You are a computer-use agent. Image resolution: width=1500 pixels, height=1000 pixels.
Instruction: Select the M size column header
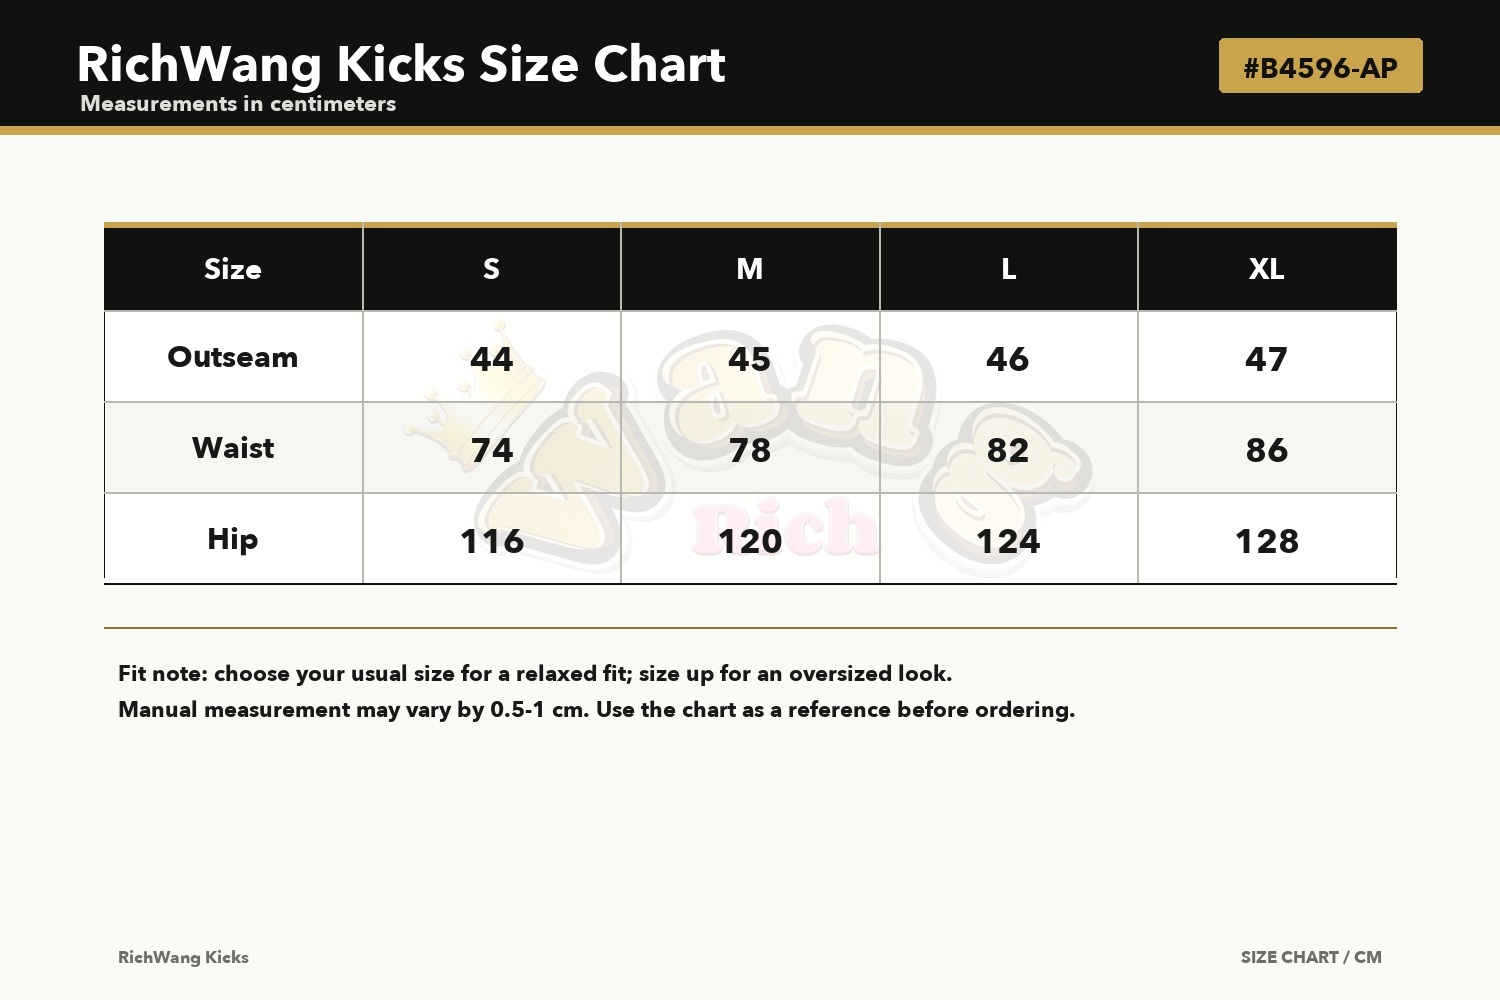[x=750, y=269]
